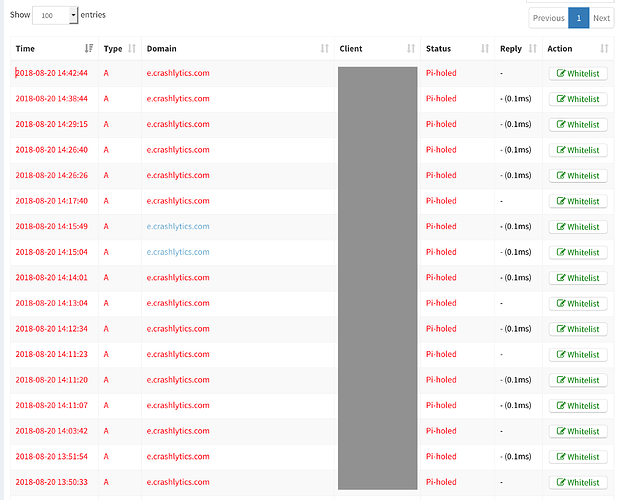The width and height of the screenshot is (620, 500).
Task: Click the 2018-08-20 14:29:15 timestamp cell
Action: pyautogui.click(x=52, y=124)
